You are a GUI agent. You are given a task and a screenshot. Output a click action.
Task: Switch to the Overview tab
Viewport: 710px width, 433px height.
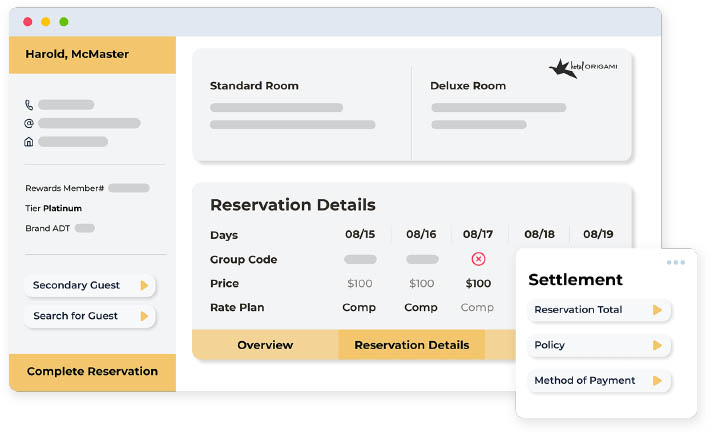click(265, 345)
